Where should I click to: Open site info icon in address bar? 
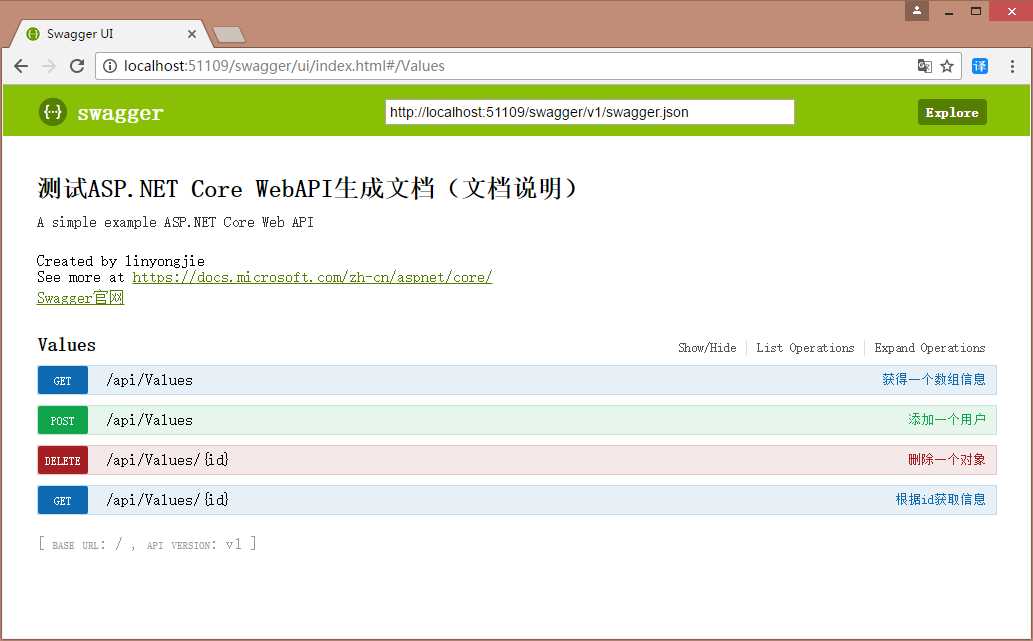click(110, 66)
